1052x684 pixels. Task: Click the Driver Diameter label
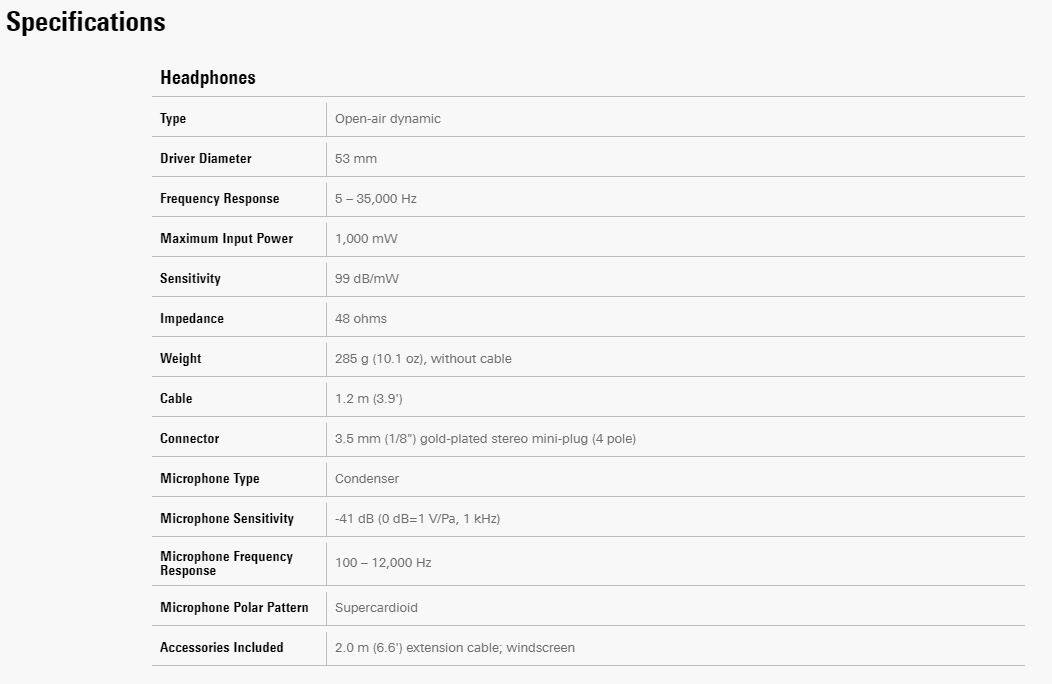pyautogui.click(x=206, y=159)
